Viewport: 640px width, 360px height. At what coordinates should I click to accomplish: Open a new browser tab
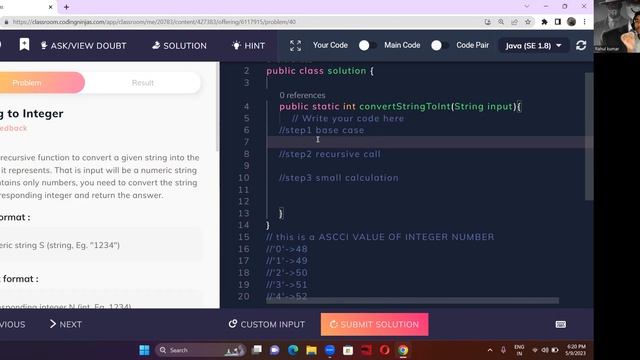click(67, 7)
